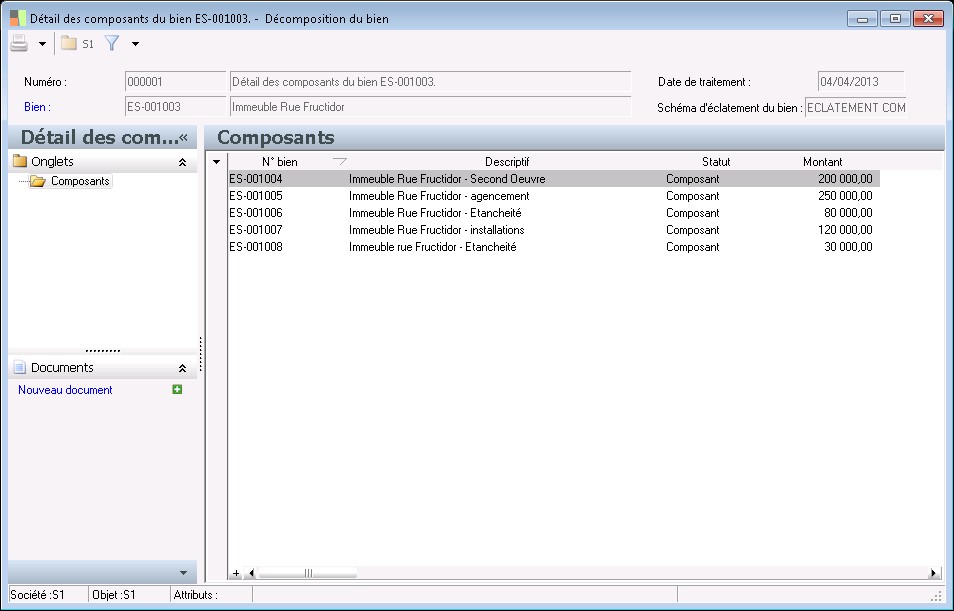Select row ES-001007
The width and height of the screenshot is (954, 611).
point(554,230)
